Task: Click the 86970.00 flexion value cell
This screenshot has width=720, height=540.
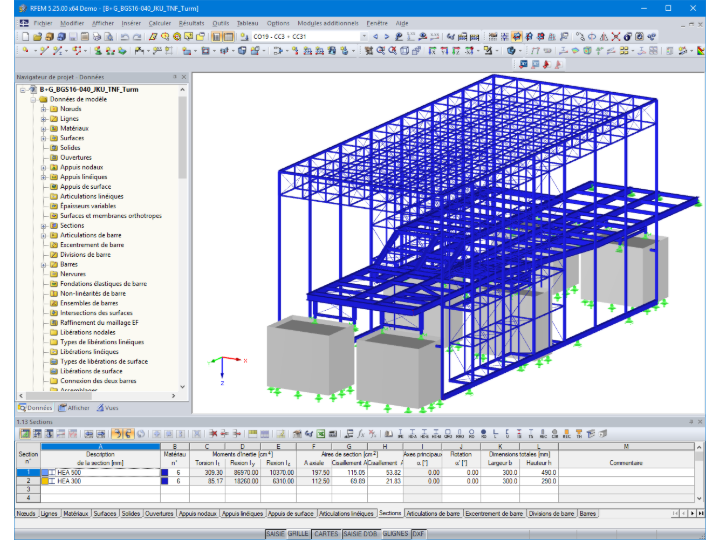Action: (242, 472)
